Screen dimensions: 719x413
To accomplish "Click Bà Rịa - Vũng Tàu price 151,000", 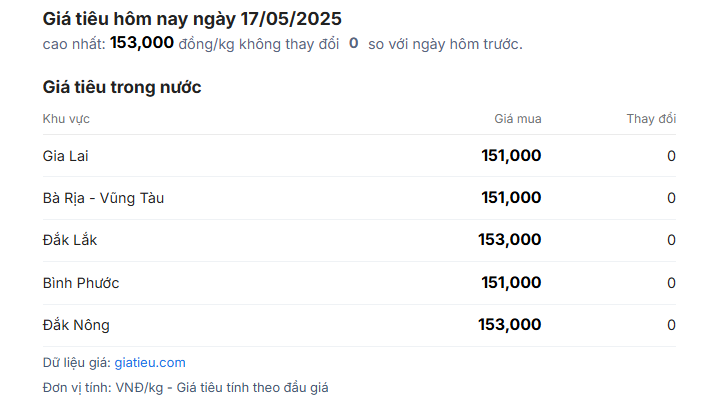I will [x=511, y=198].
